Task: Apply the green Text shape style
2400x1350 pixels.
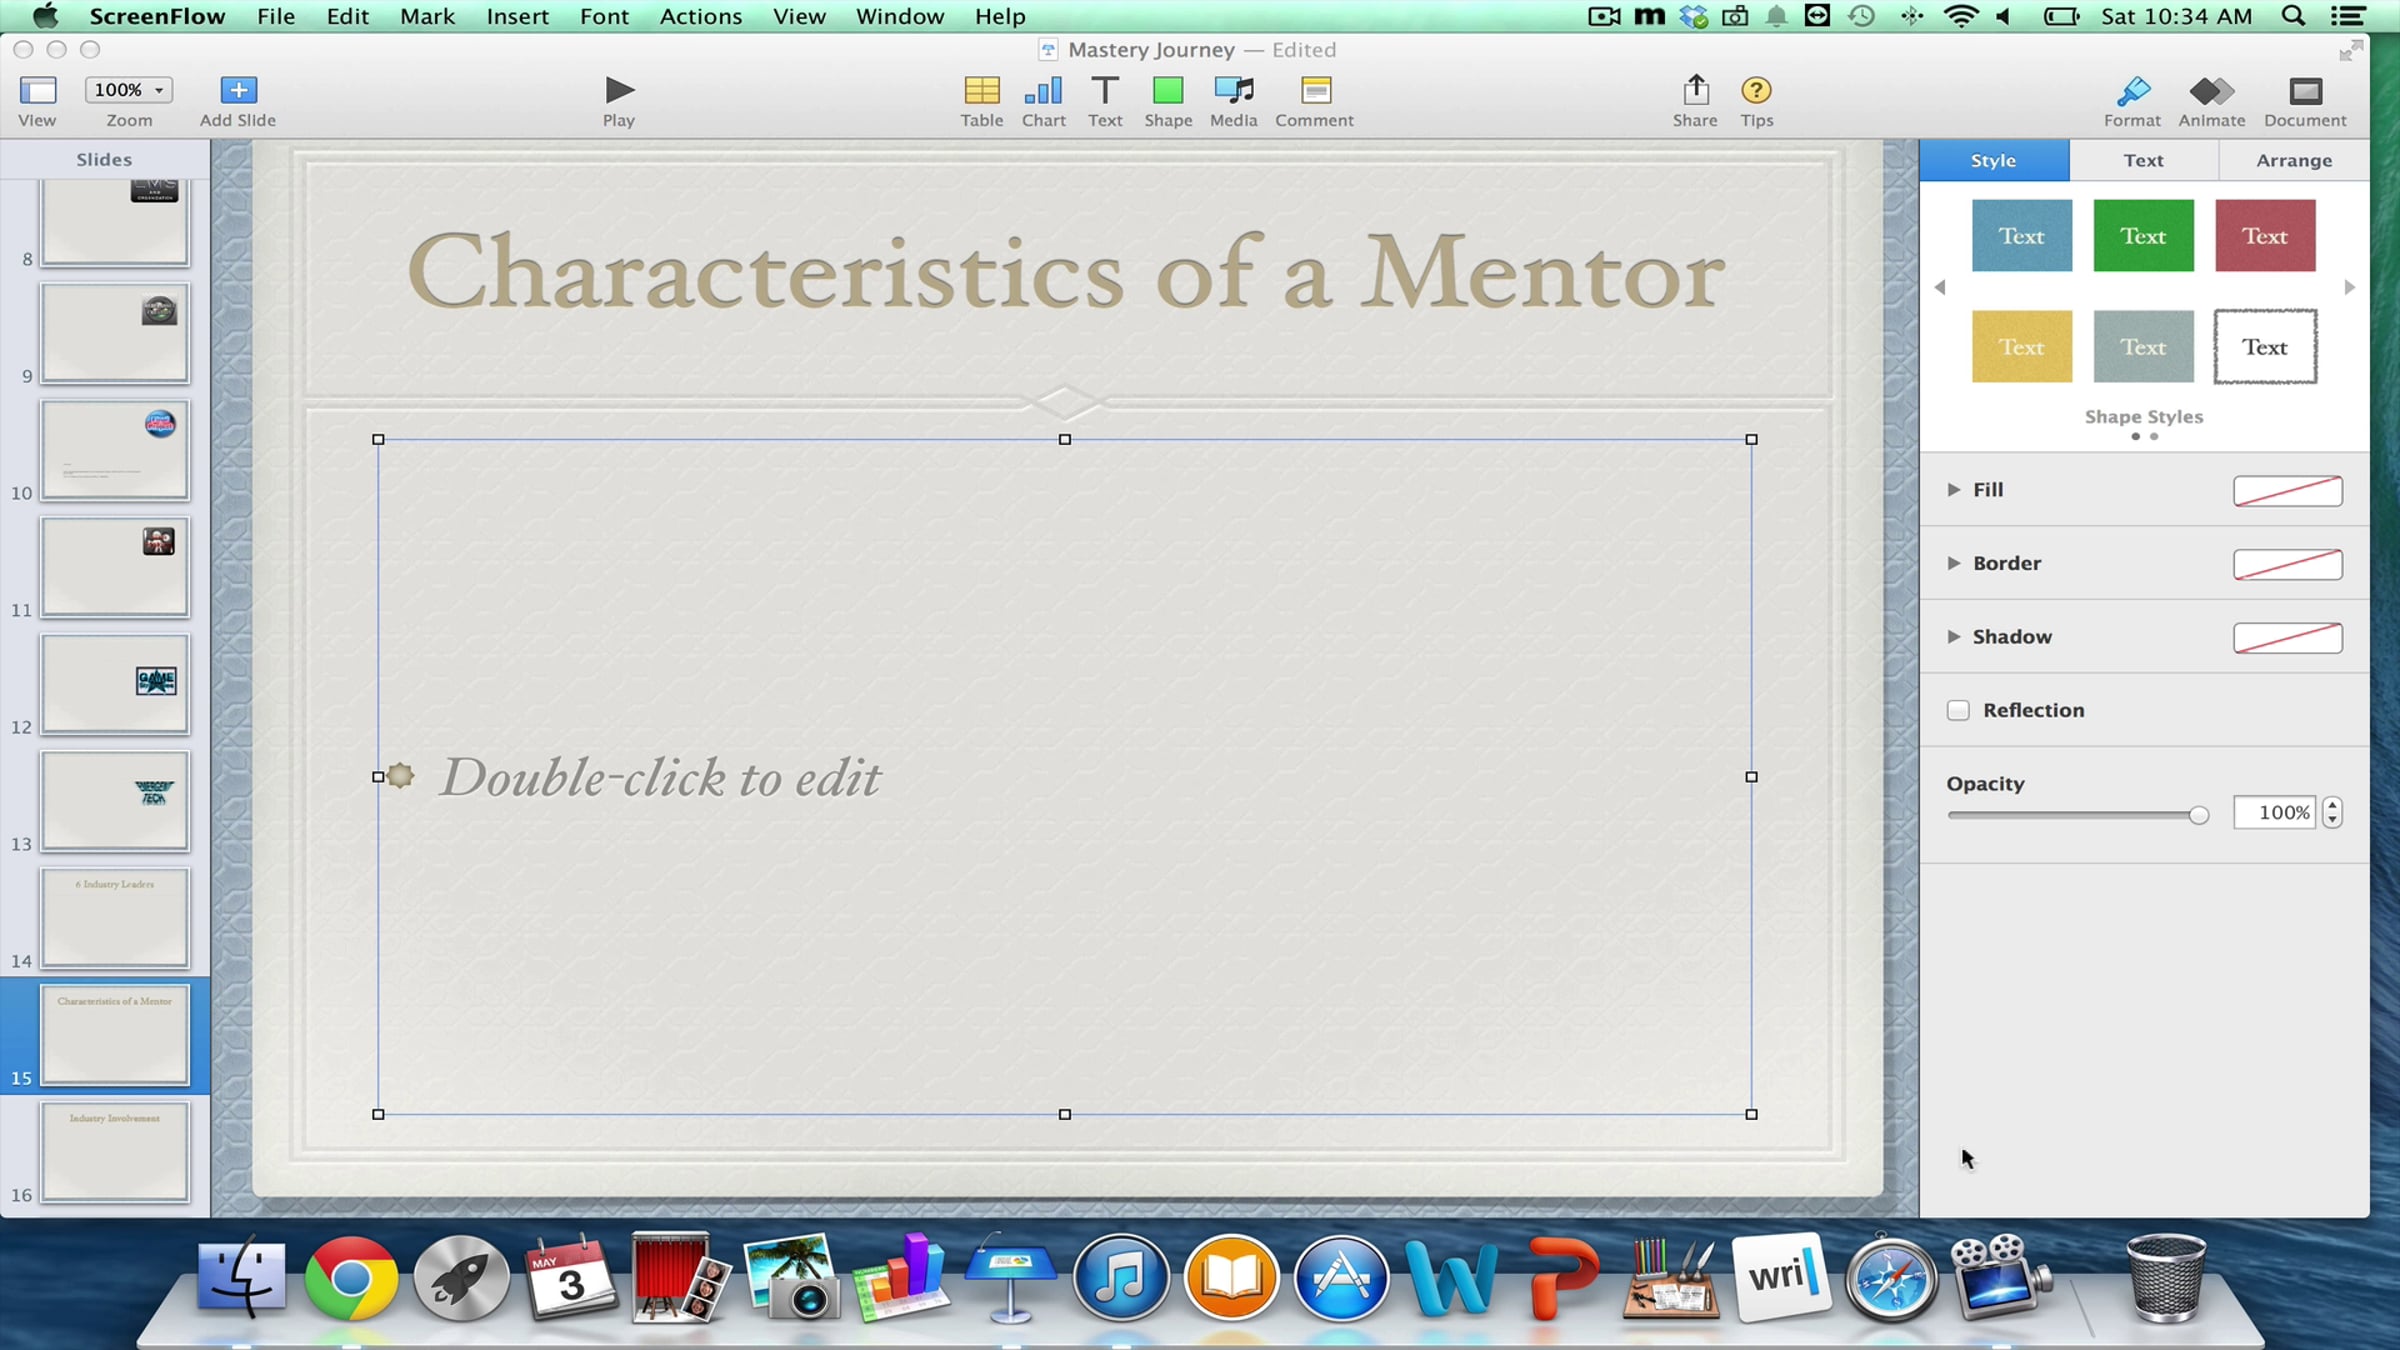Action: [x=2143, y=236]
